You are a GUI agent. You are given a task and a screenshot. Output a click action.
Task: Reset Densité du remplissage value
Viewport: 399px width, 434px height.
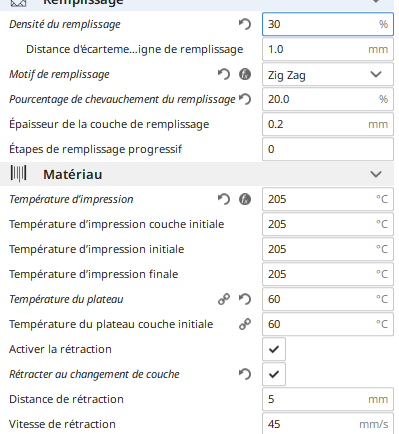click(245, 24)
